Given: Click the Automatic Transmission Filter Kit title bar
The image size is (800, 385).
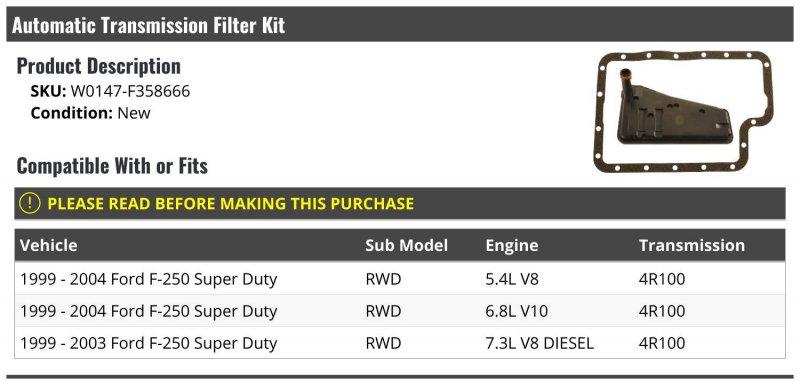Looking at the screenshot, I should [x=399, y=24].
